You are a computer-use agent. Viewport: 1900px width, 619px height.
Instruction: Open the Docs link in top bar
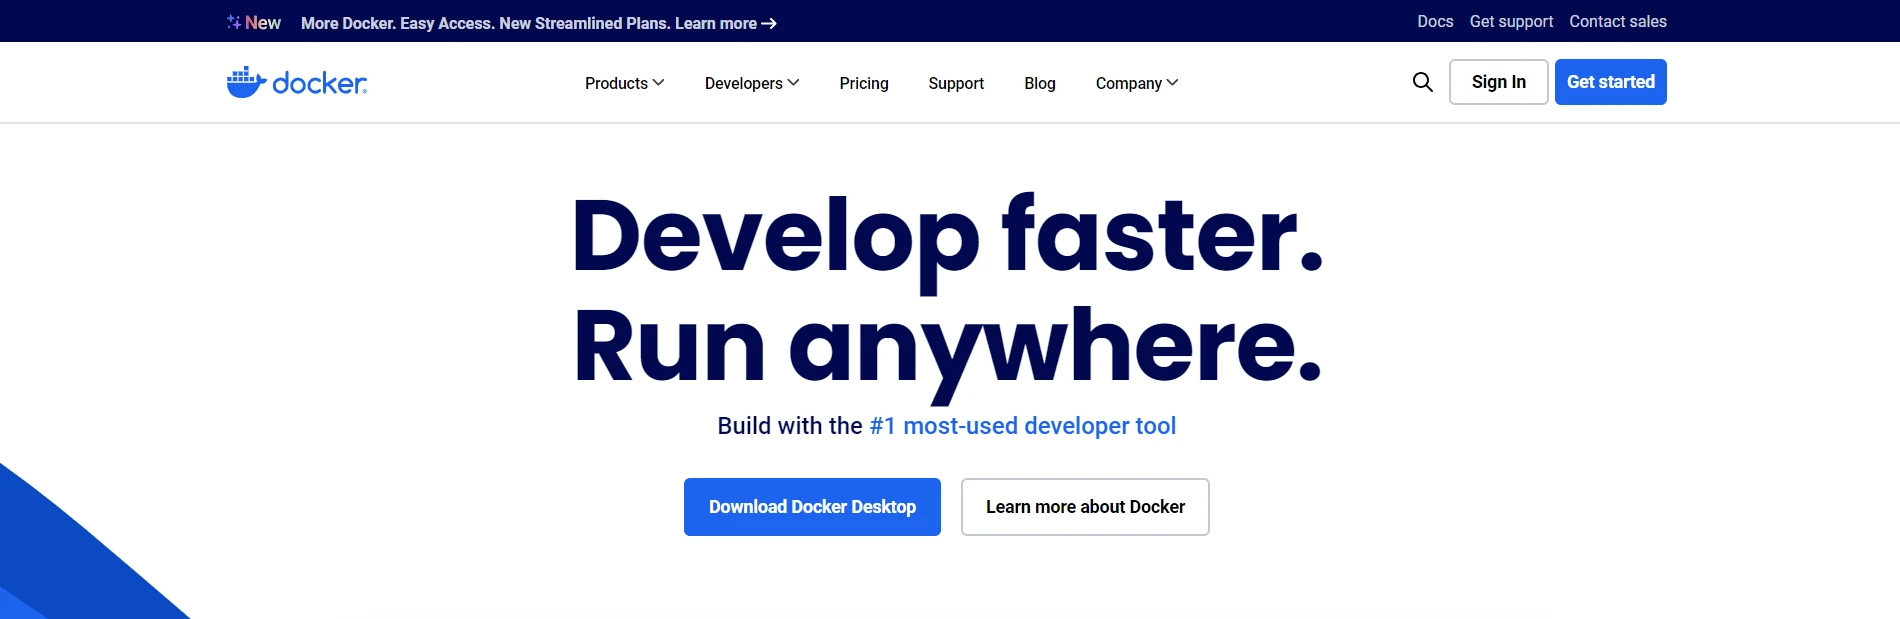(x=1435, y=21)
